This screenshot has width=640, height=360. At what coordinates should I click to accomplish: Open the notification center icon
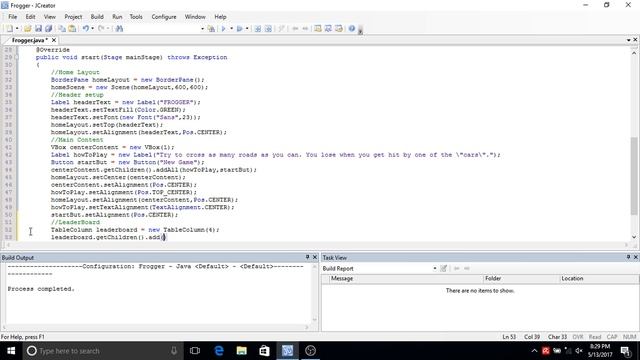click(x=625, y=351)
